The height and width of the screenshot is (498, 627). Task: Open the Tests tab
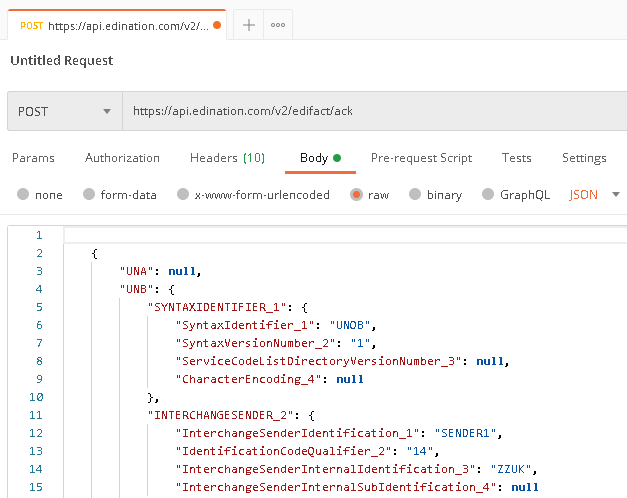517,158
